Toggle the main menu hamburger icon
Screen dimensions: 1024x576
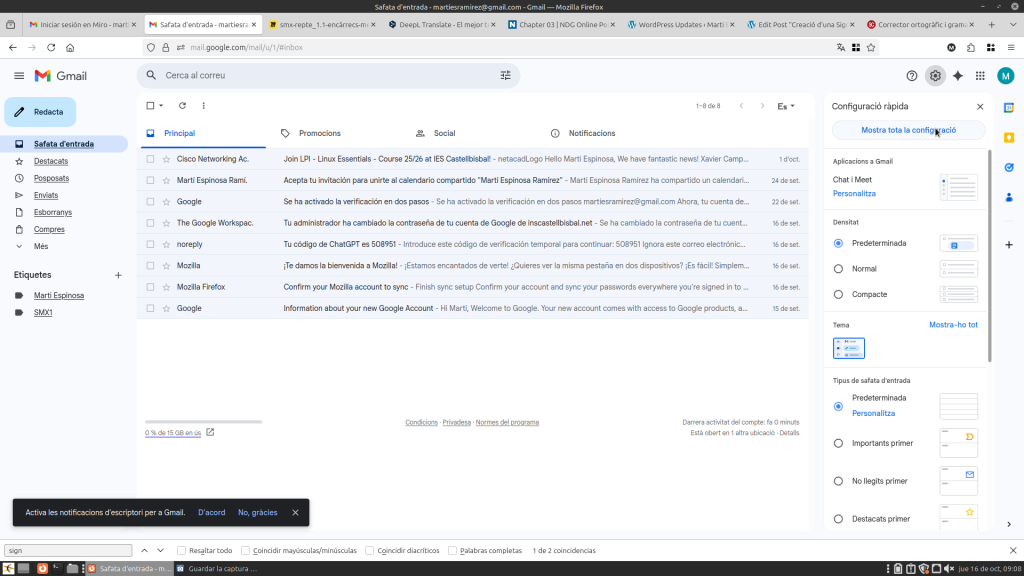click(x=18, y=76)
